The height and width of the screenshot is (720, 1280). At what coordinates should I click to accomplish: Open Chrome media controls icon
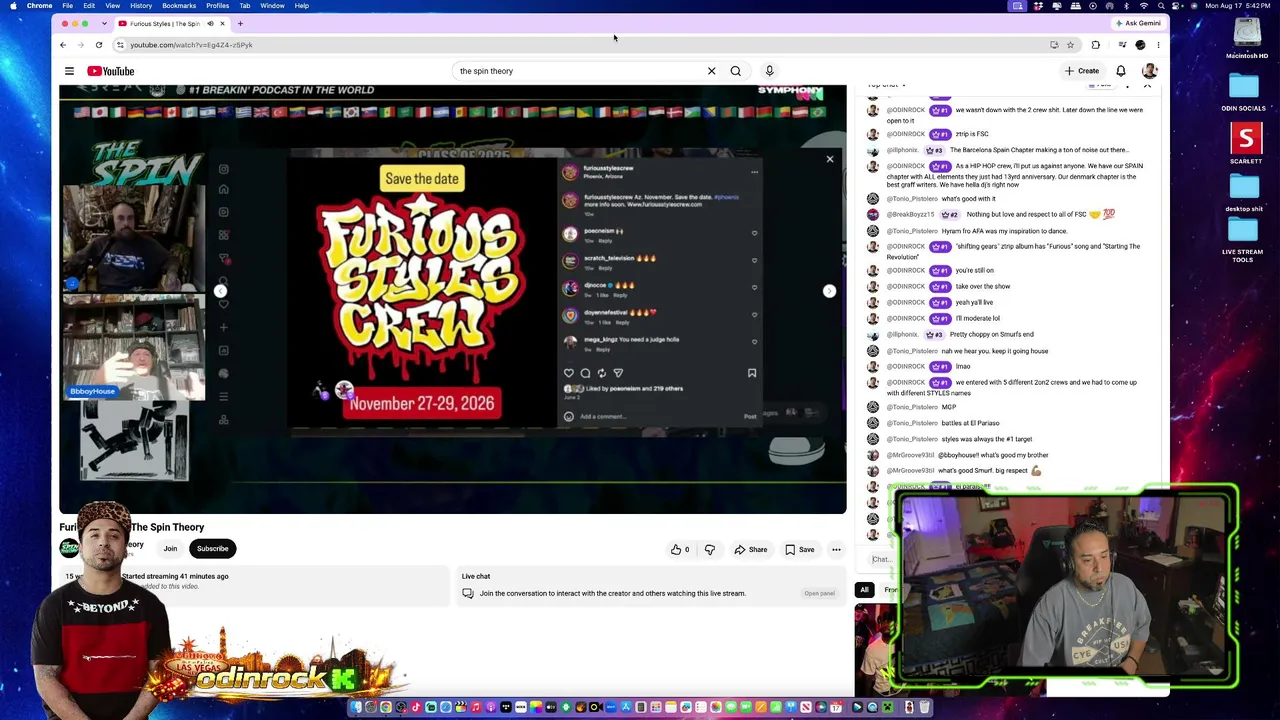pos(1122,45)
